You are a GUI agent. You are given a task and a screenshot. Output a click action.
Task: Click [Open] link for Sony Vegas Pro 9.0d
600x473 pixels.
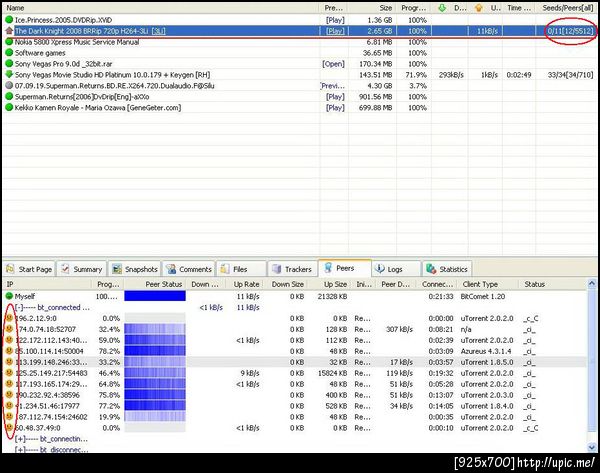coord(333,64)
